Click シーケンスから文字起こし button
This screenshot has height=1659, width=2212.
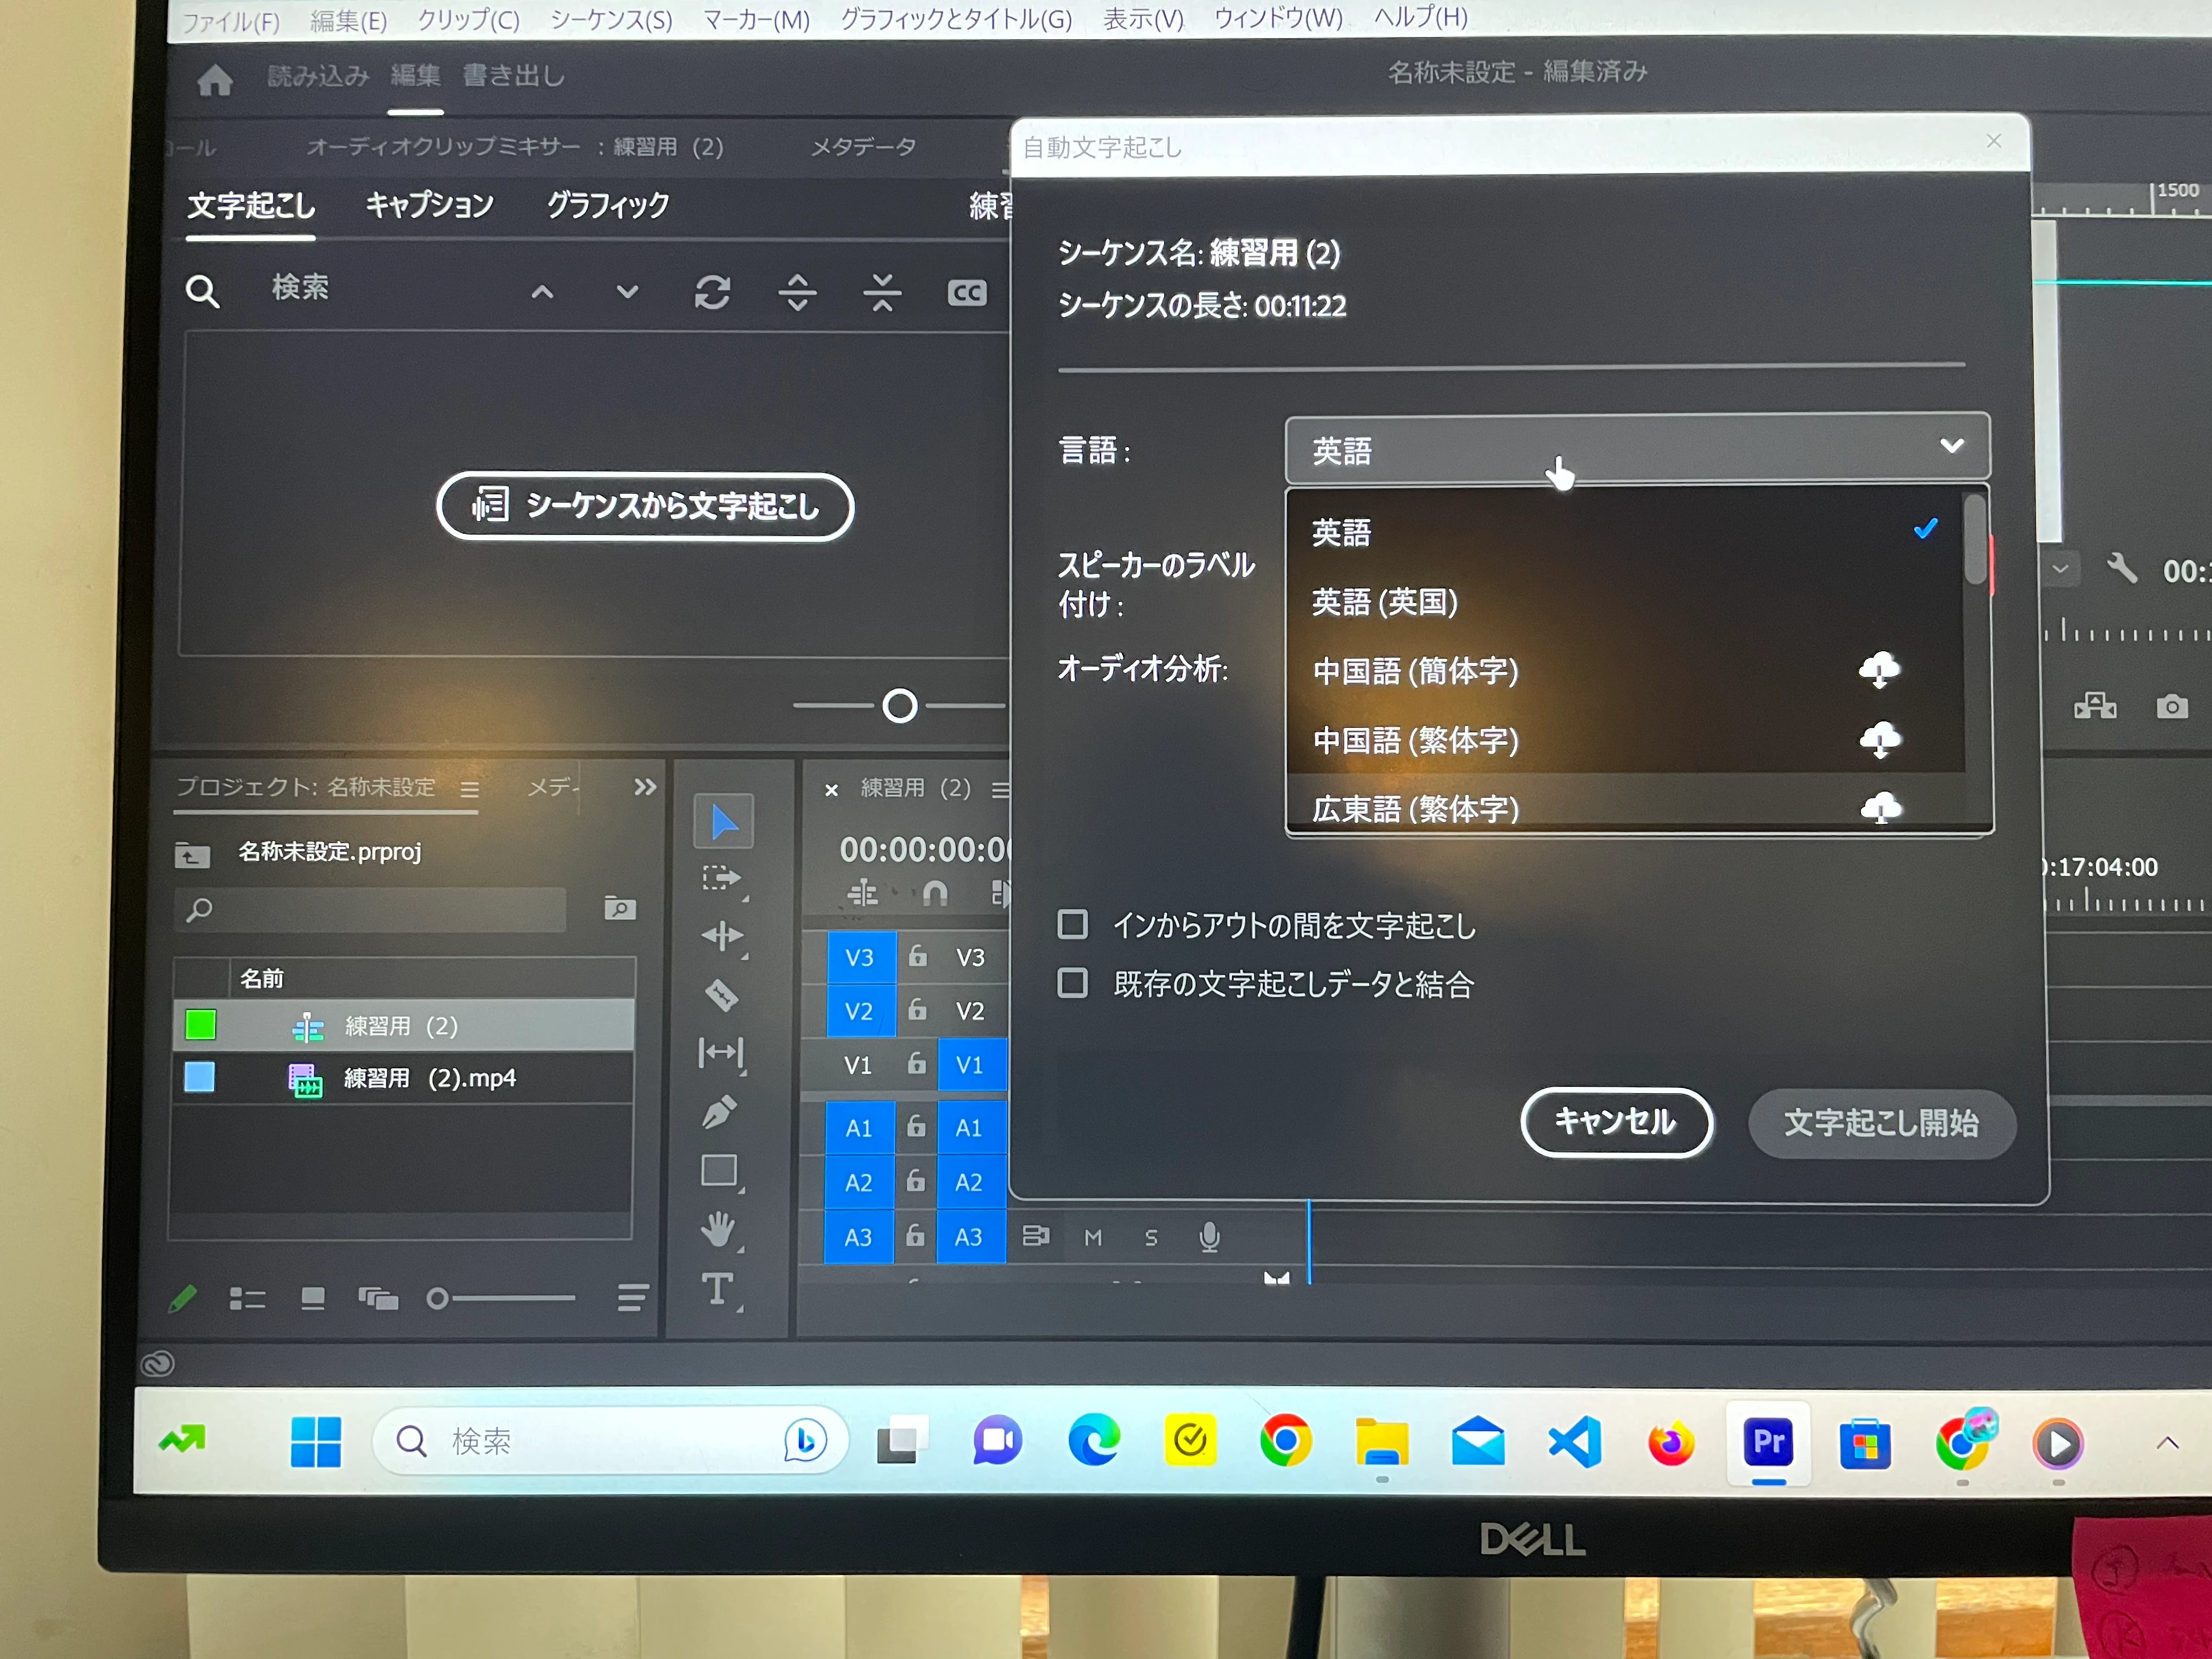[645, 506]
